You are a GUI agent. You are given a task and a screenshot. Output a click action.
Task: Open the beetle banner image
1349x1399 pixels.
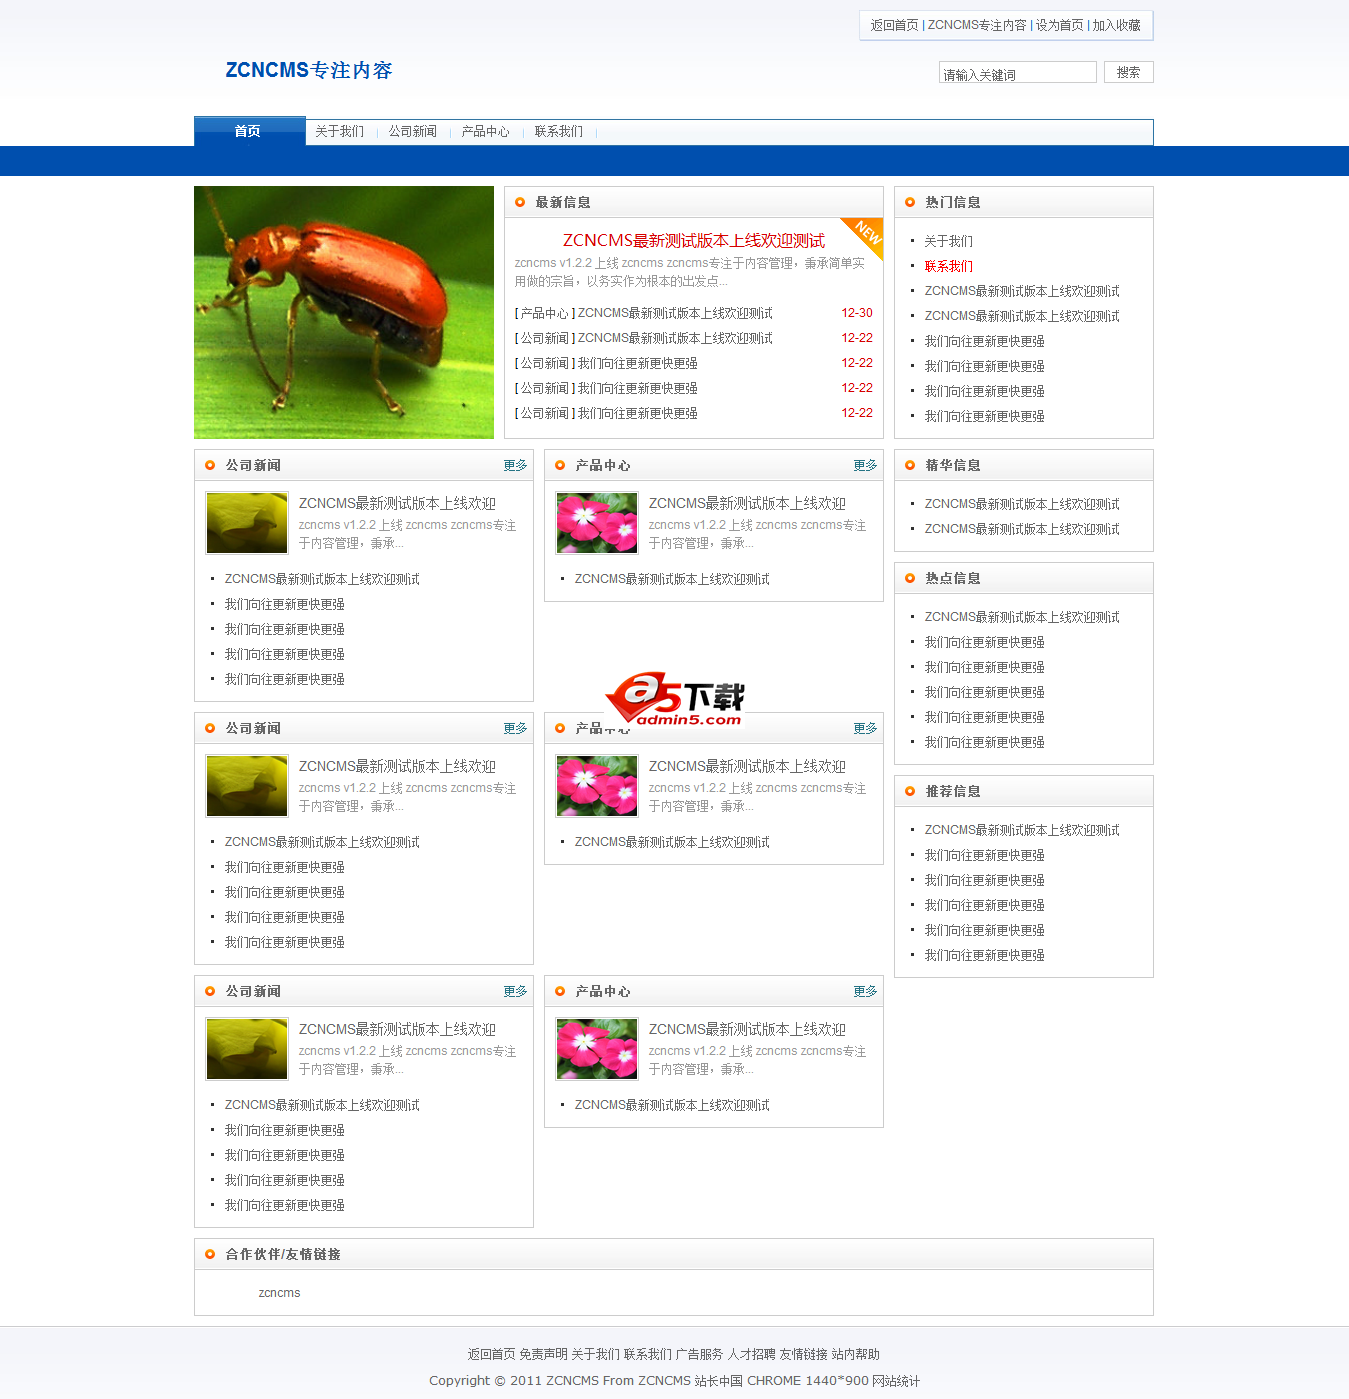(344, 312)
